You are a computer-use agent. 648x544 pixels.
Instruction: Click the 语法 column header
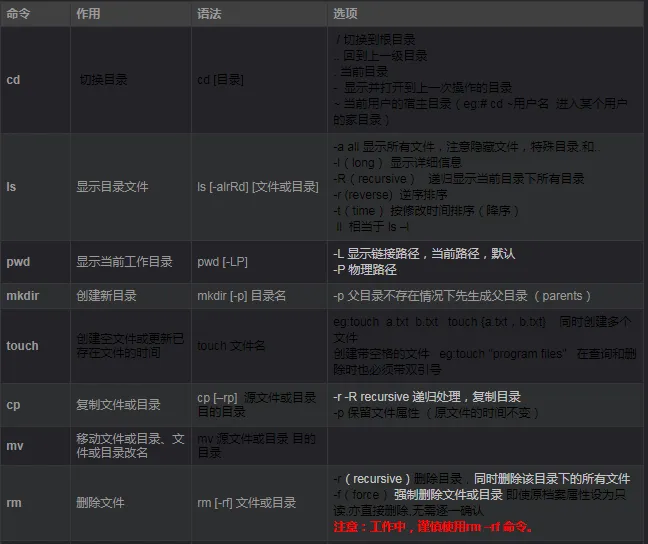pos(259,14)
